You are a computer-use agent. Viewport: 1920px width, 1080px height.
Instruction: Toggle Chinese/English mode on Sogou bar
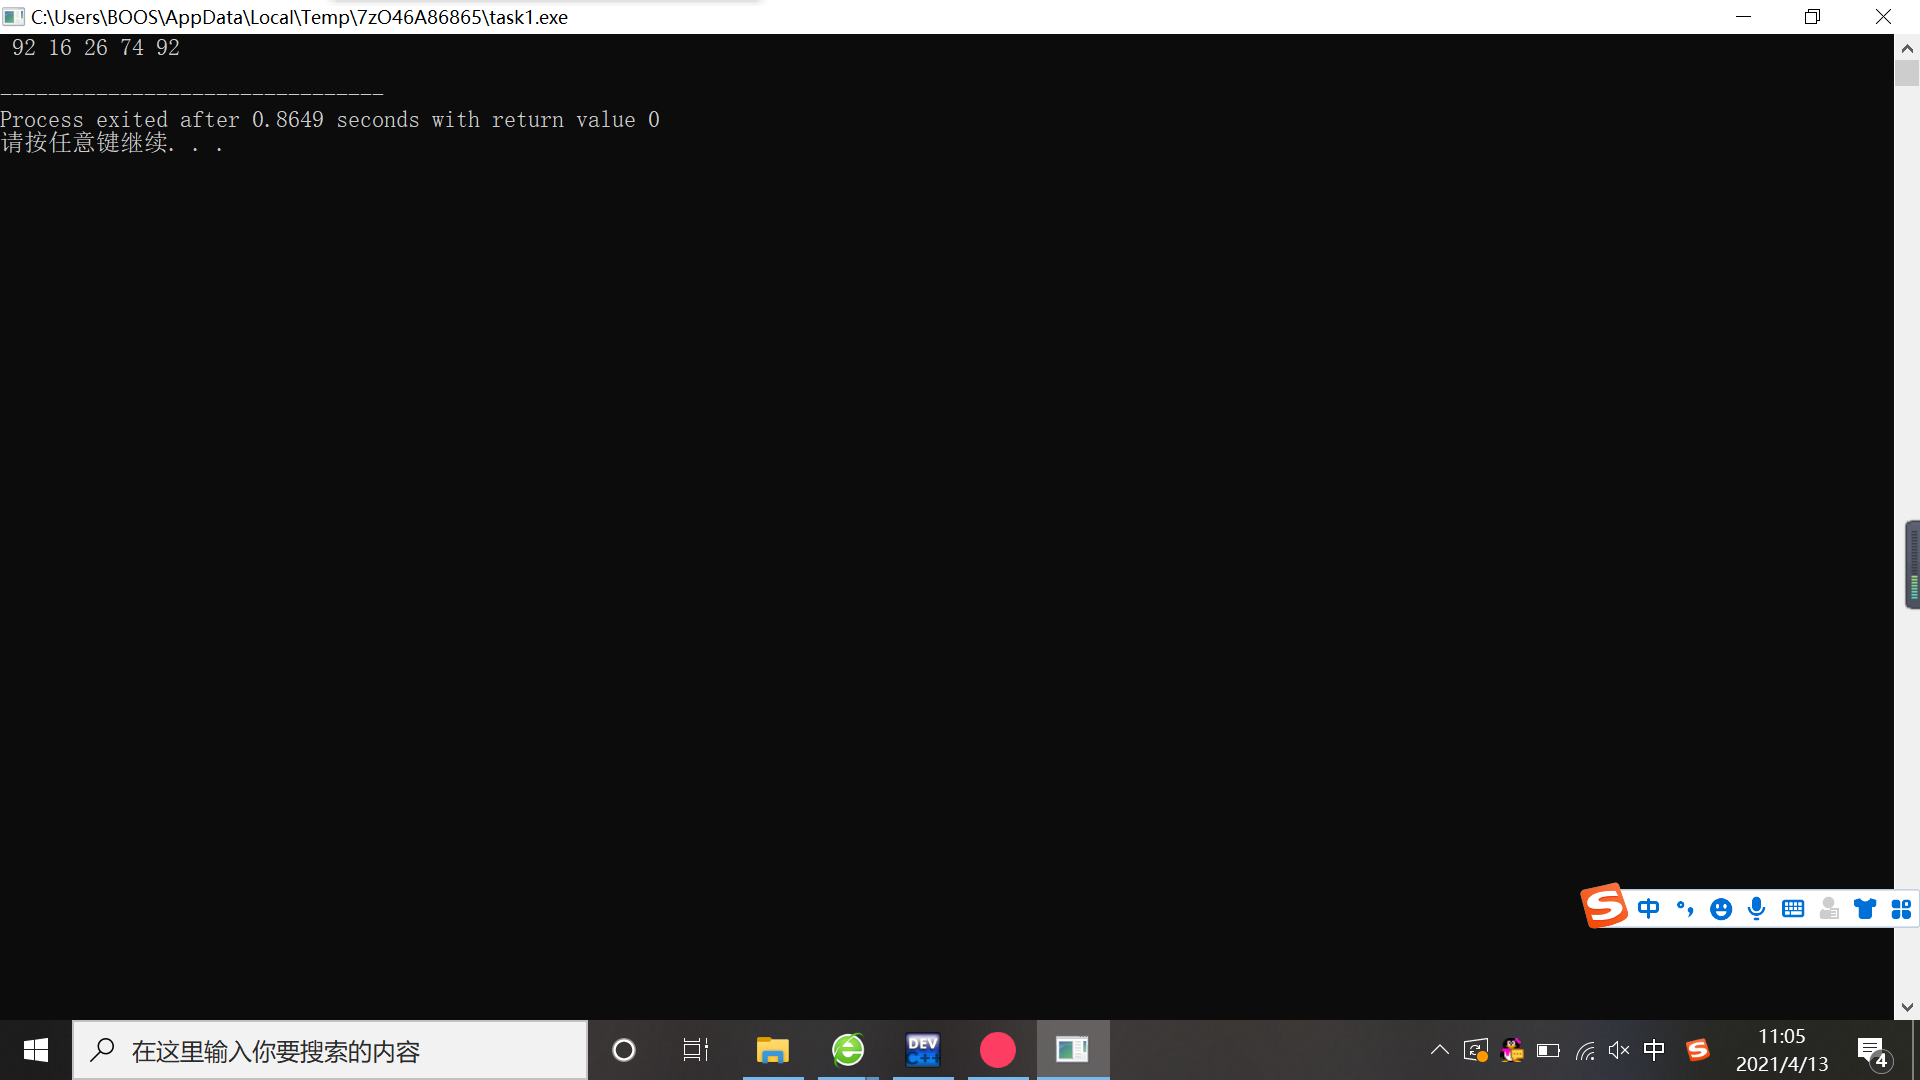coord(1648,908)
